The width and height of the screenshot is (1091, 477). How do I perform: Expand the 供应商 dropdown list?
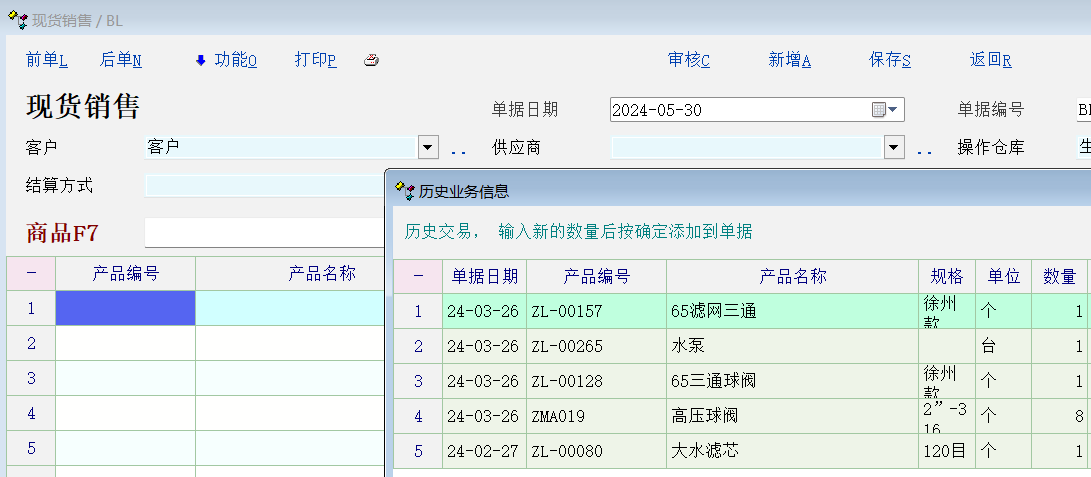click(x=894, y=148)
